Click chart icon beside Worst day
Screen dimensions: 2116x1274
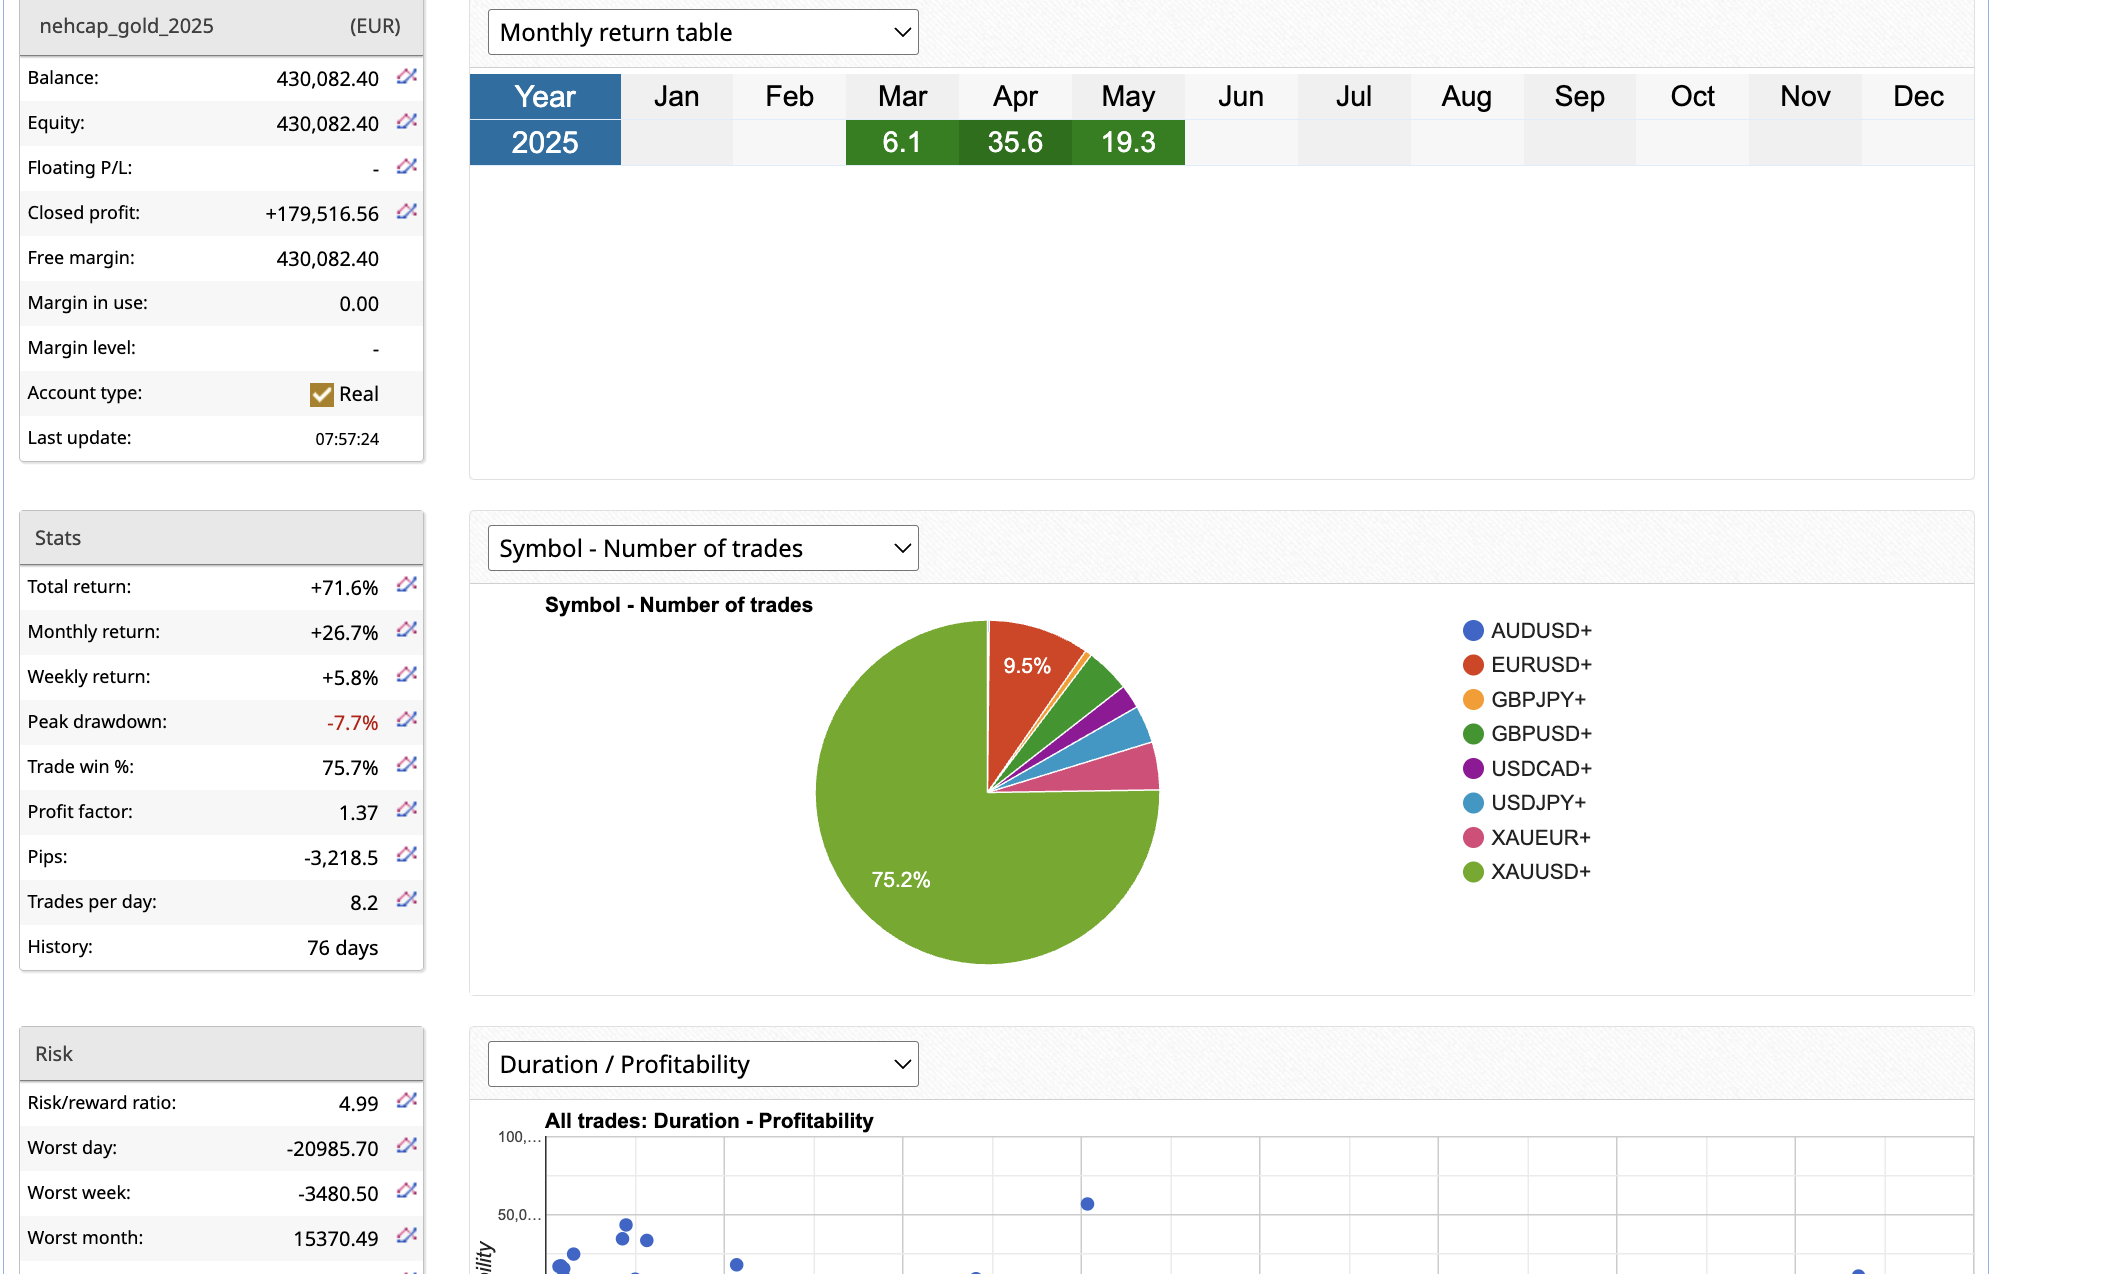point(406,1146)
